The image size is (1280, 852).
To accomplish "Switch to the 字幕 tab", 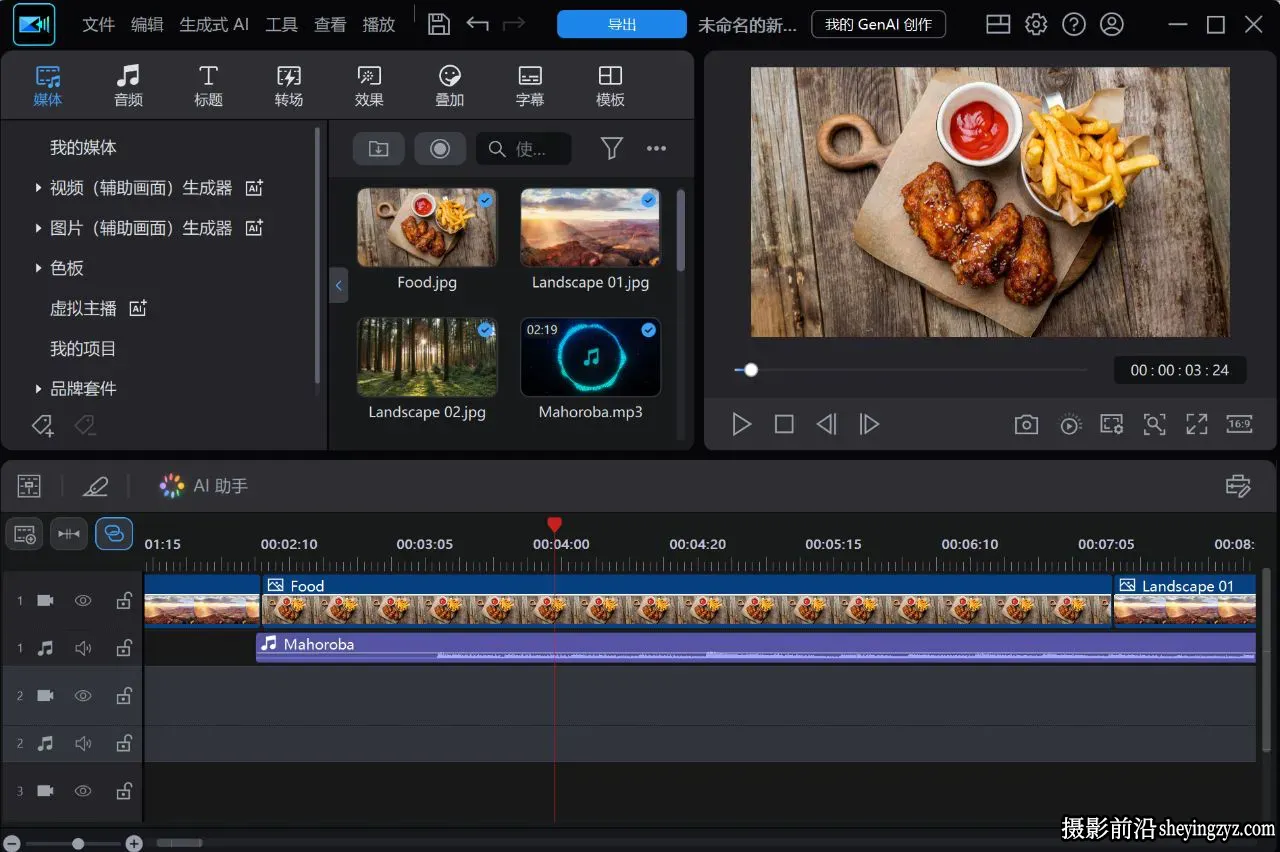I will tap(530, 86).
